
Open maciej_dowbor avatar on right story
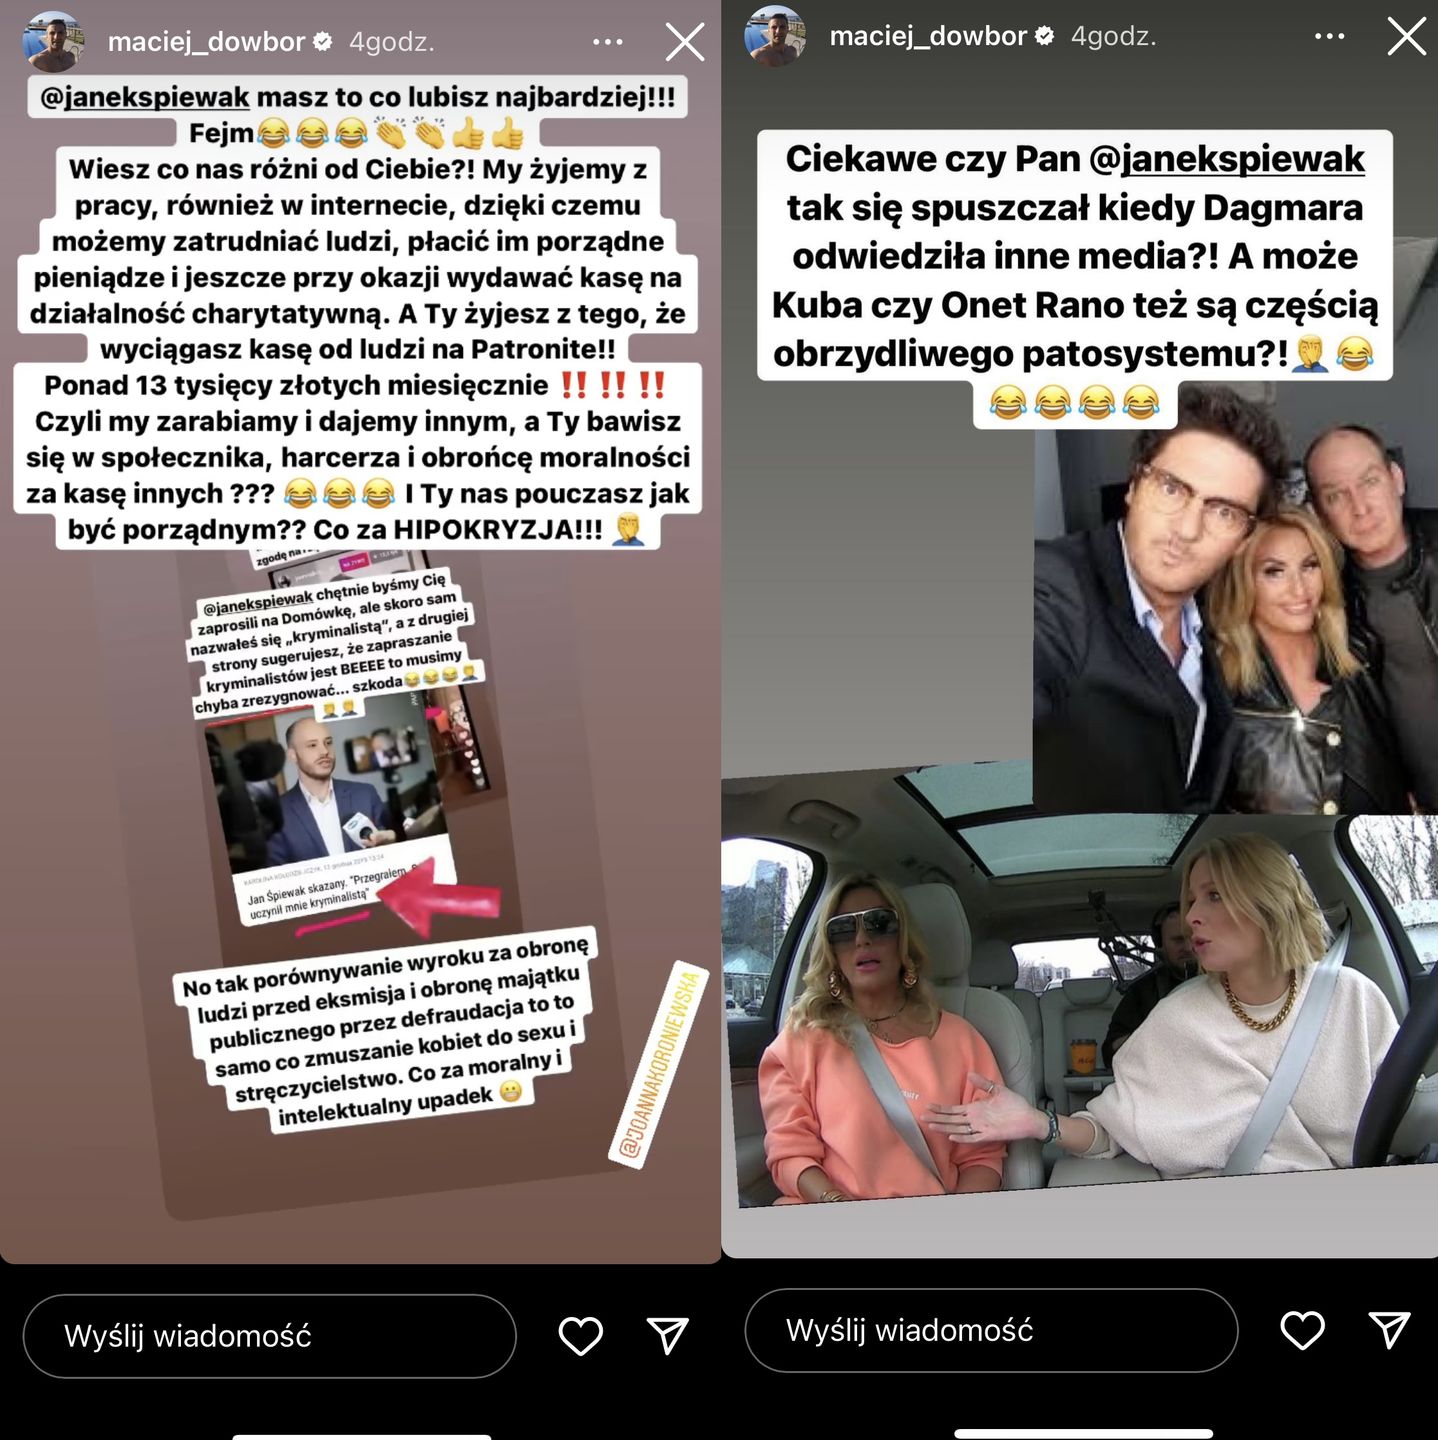pyautogui.click(x=775, y=36)
